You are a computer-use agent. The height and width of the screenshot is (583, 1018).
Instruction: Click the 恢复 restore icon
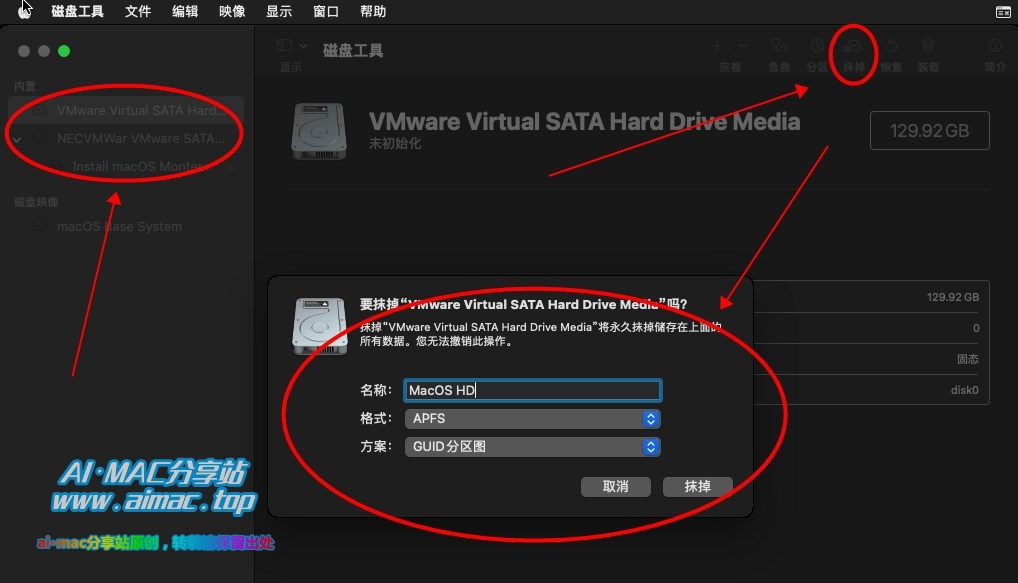[x=891, y=45]
